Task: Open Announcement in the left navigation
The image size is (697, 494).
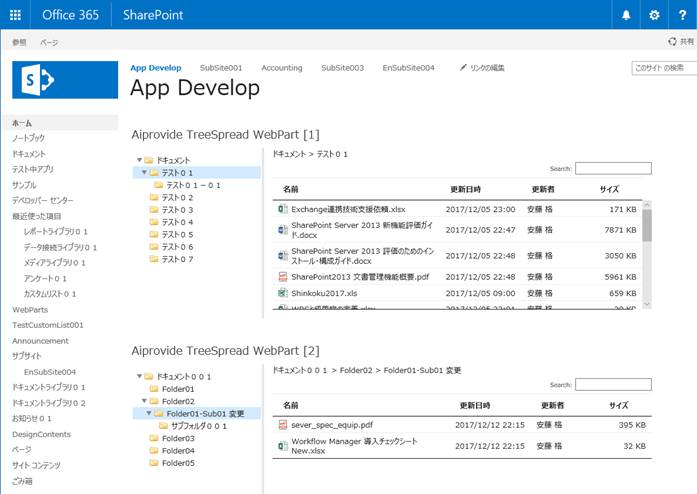Action: coord(40,341)
